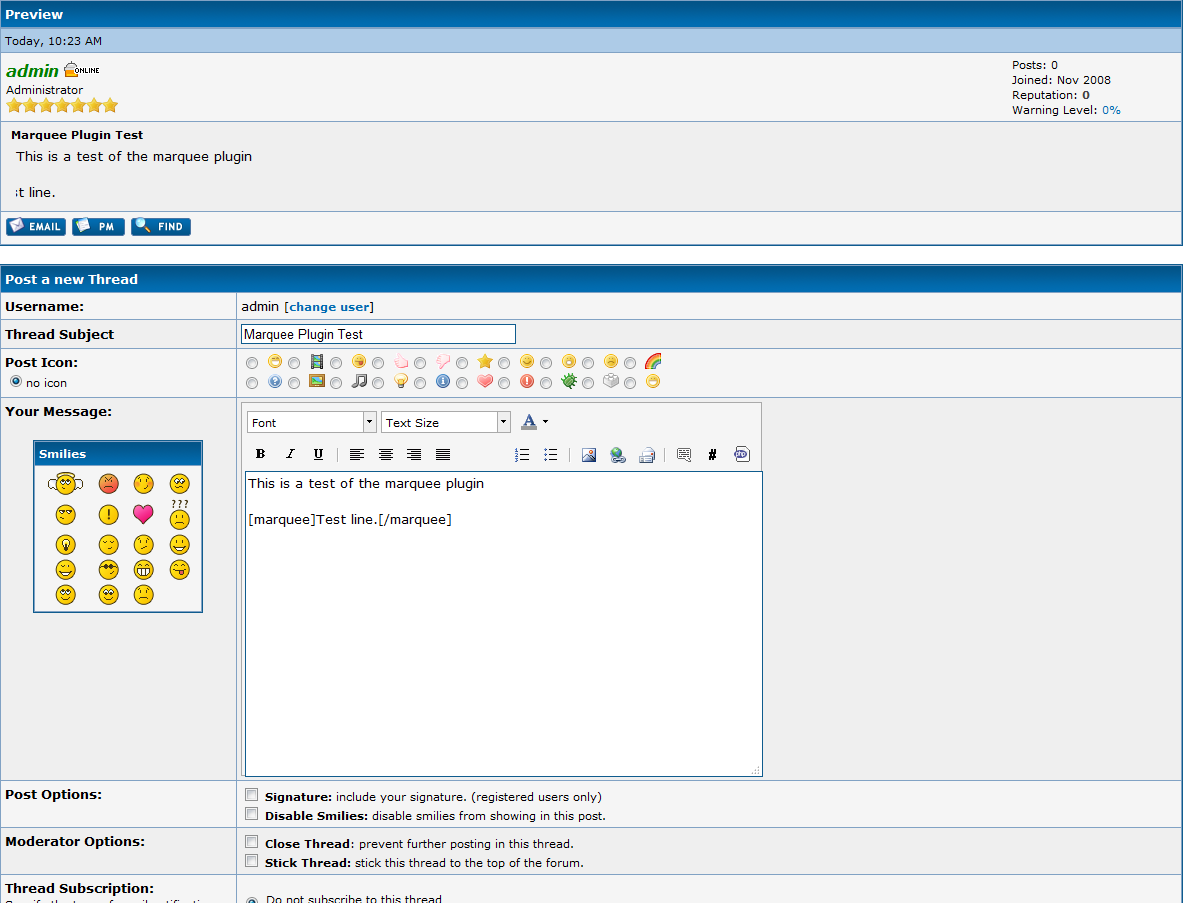The height and width of the screenshot is (903, 1185).
Task: Click the Thread Subject input field
Action: point(378,334)
